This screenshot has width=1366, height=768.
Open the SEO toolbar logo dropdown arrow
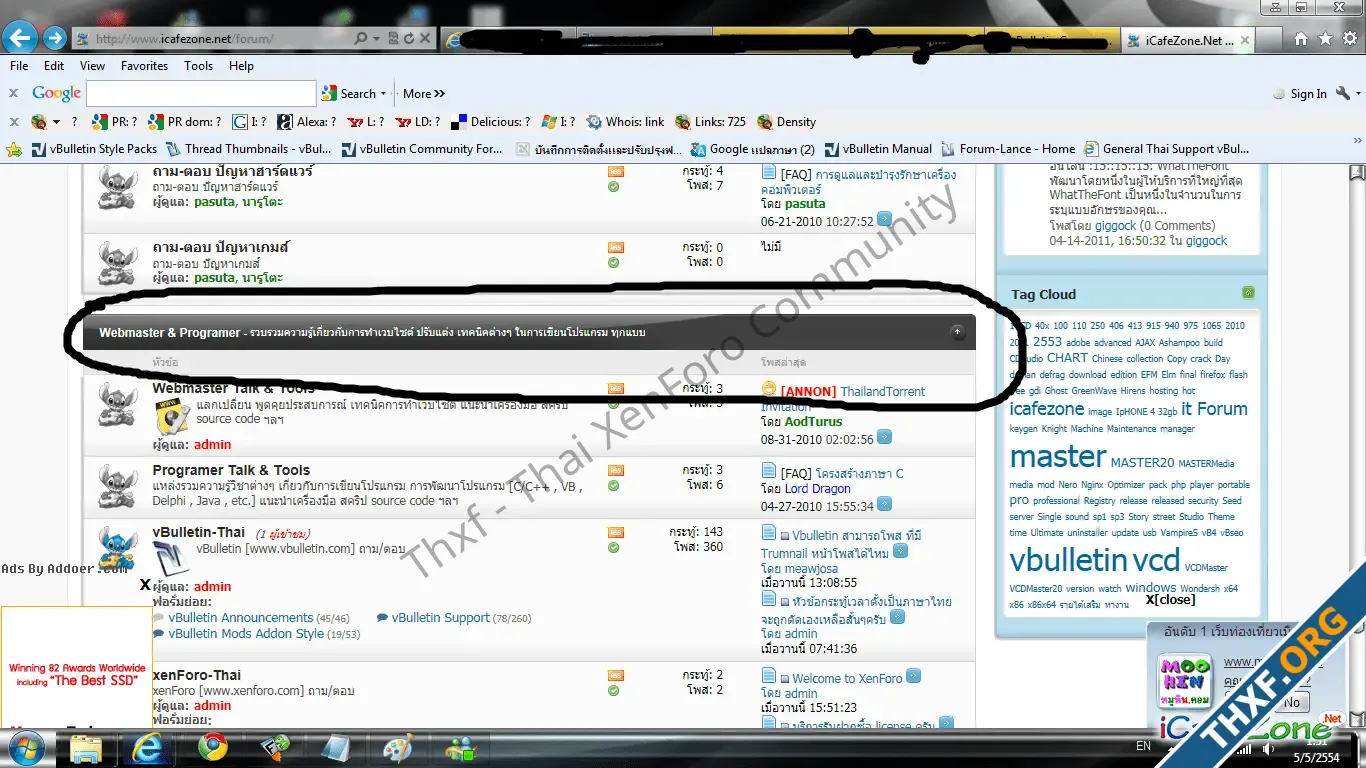(x=57, y=122)
